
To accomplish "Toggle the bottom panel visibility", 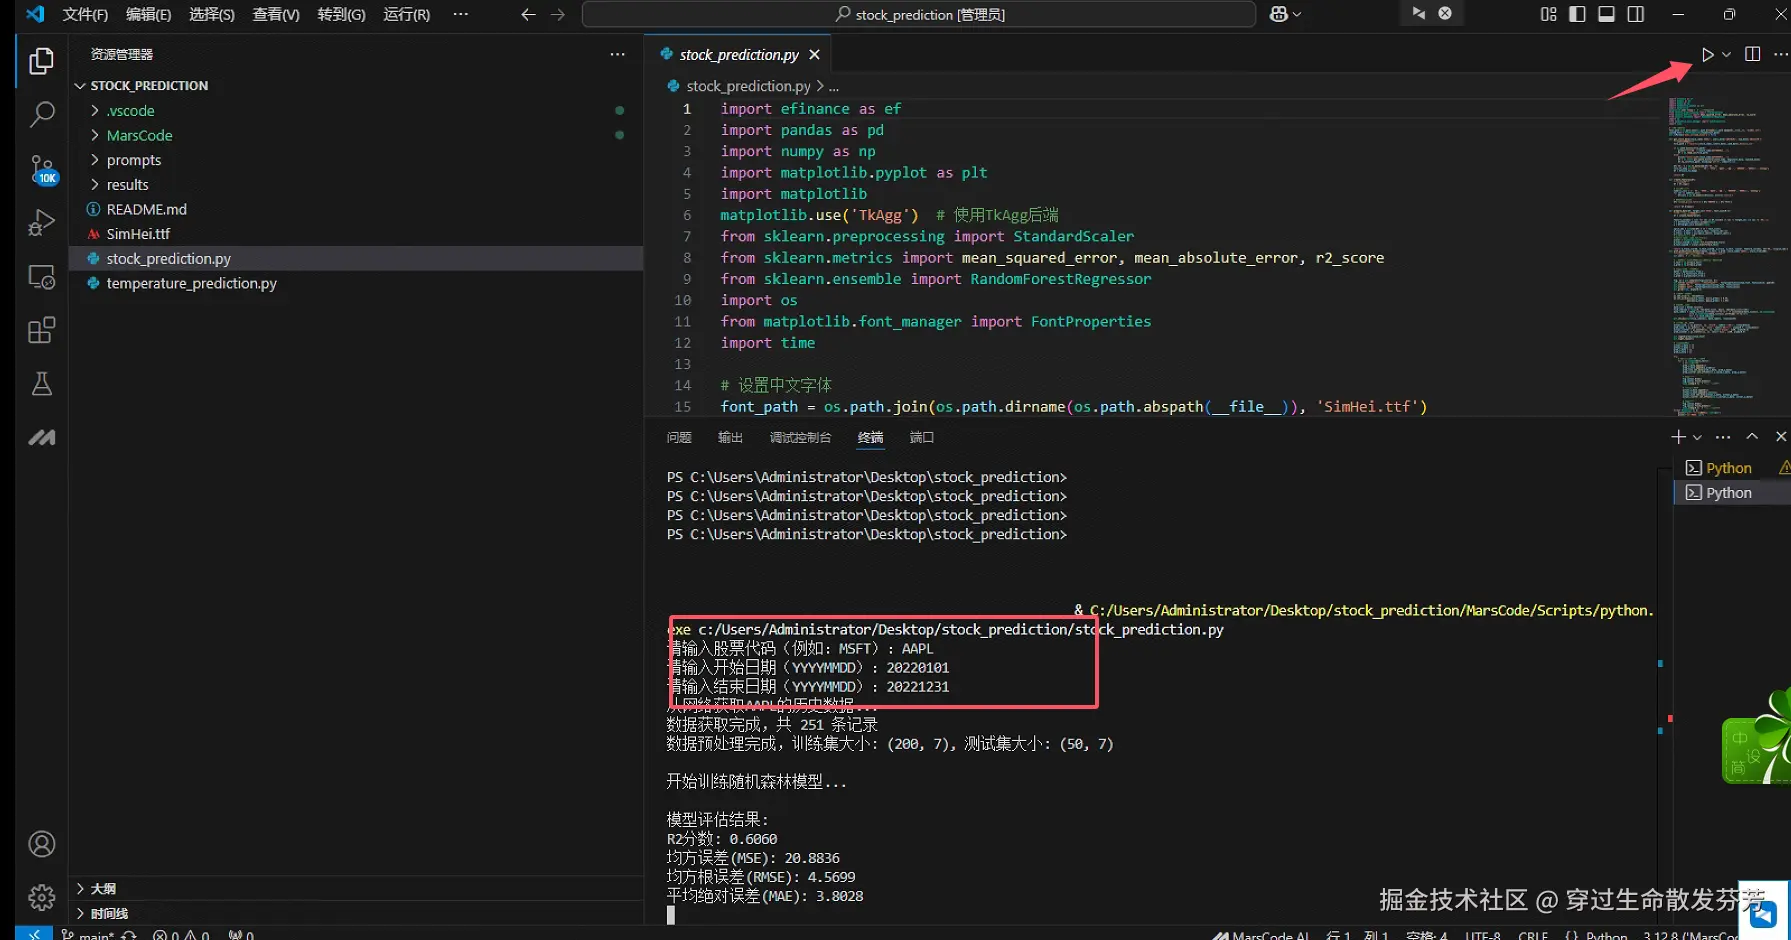I will (1606, 14).
